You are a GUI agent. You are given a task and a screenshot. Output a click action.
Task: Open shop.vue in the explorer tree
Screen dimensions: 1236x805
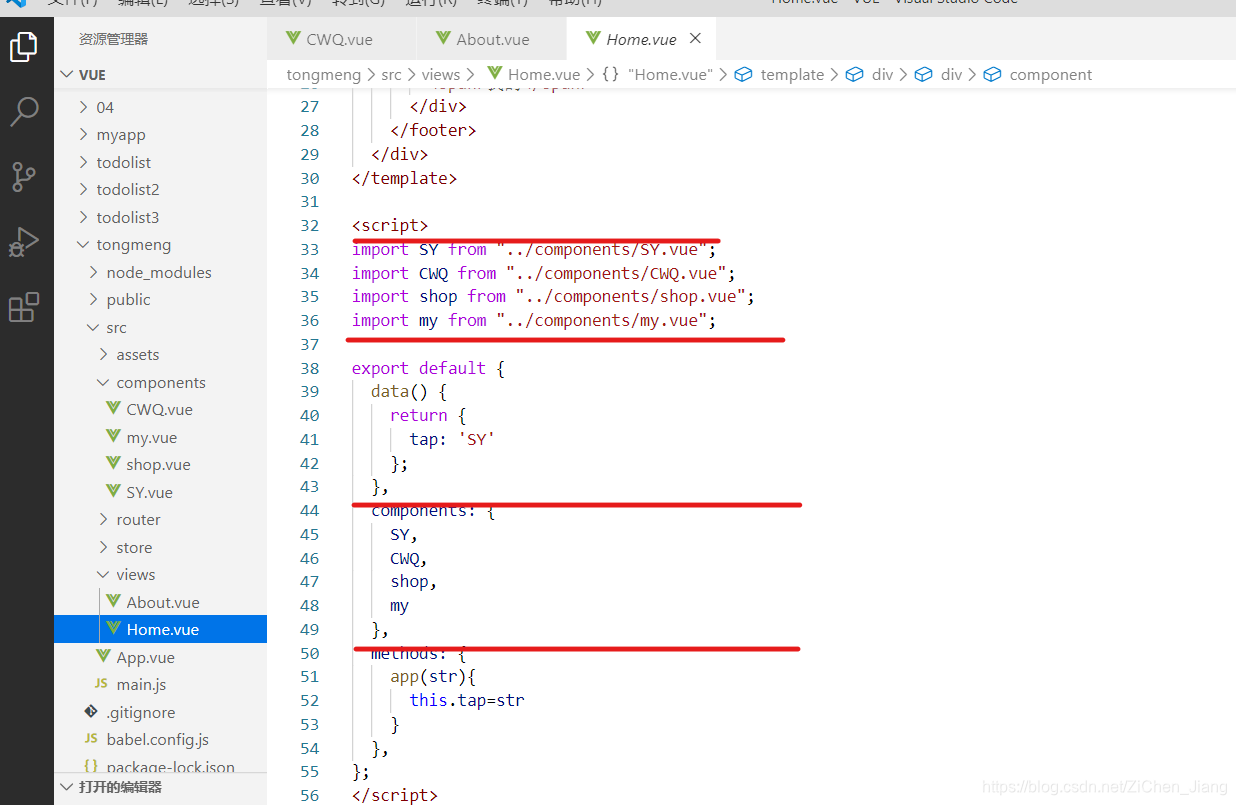coord(160,465)
